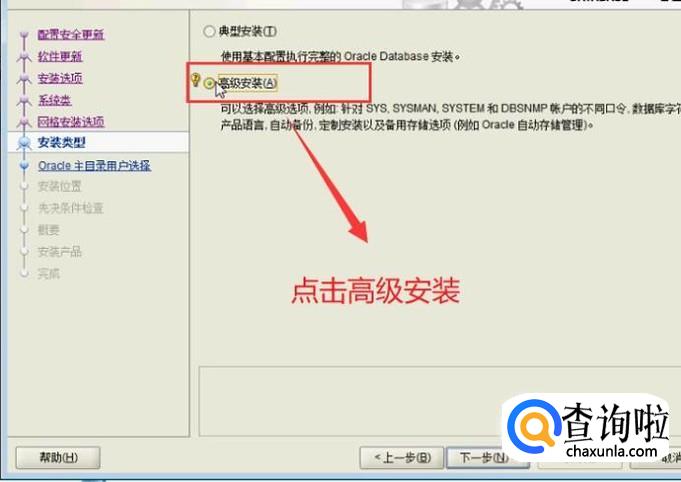The width and height of the screenshot is (681, 482).
Task: Select the current 安装类型 step
Action: pyautogui.click(x=62, y=142)
